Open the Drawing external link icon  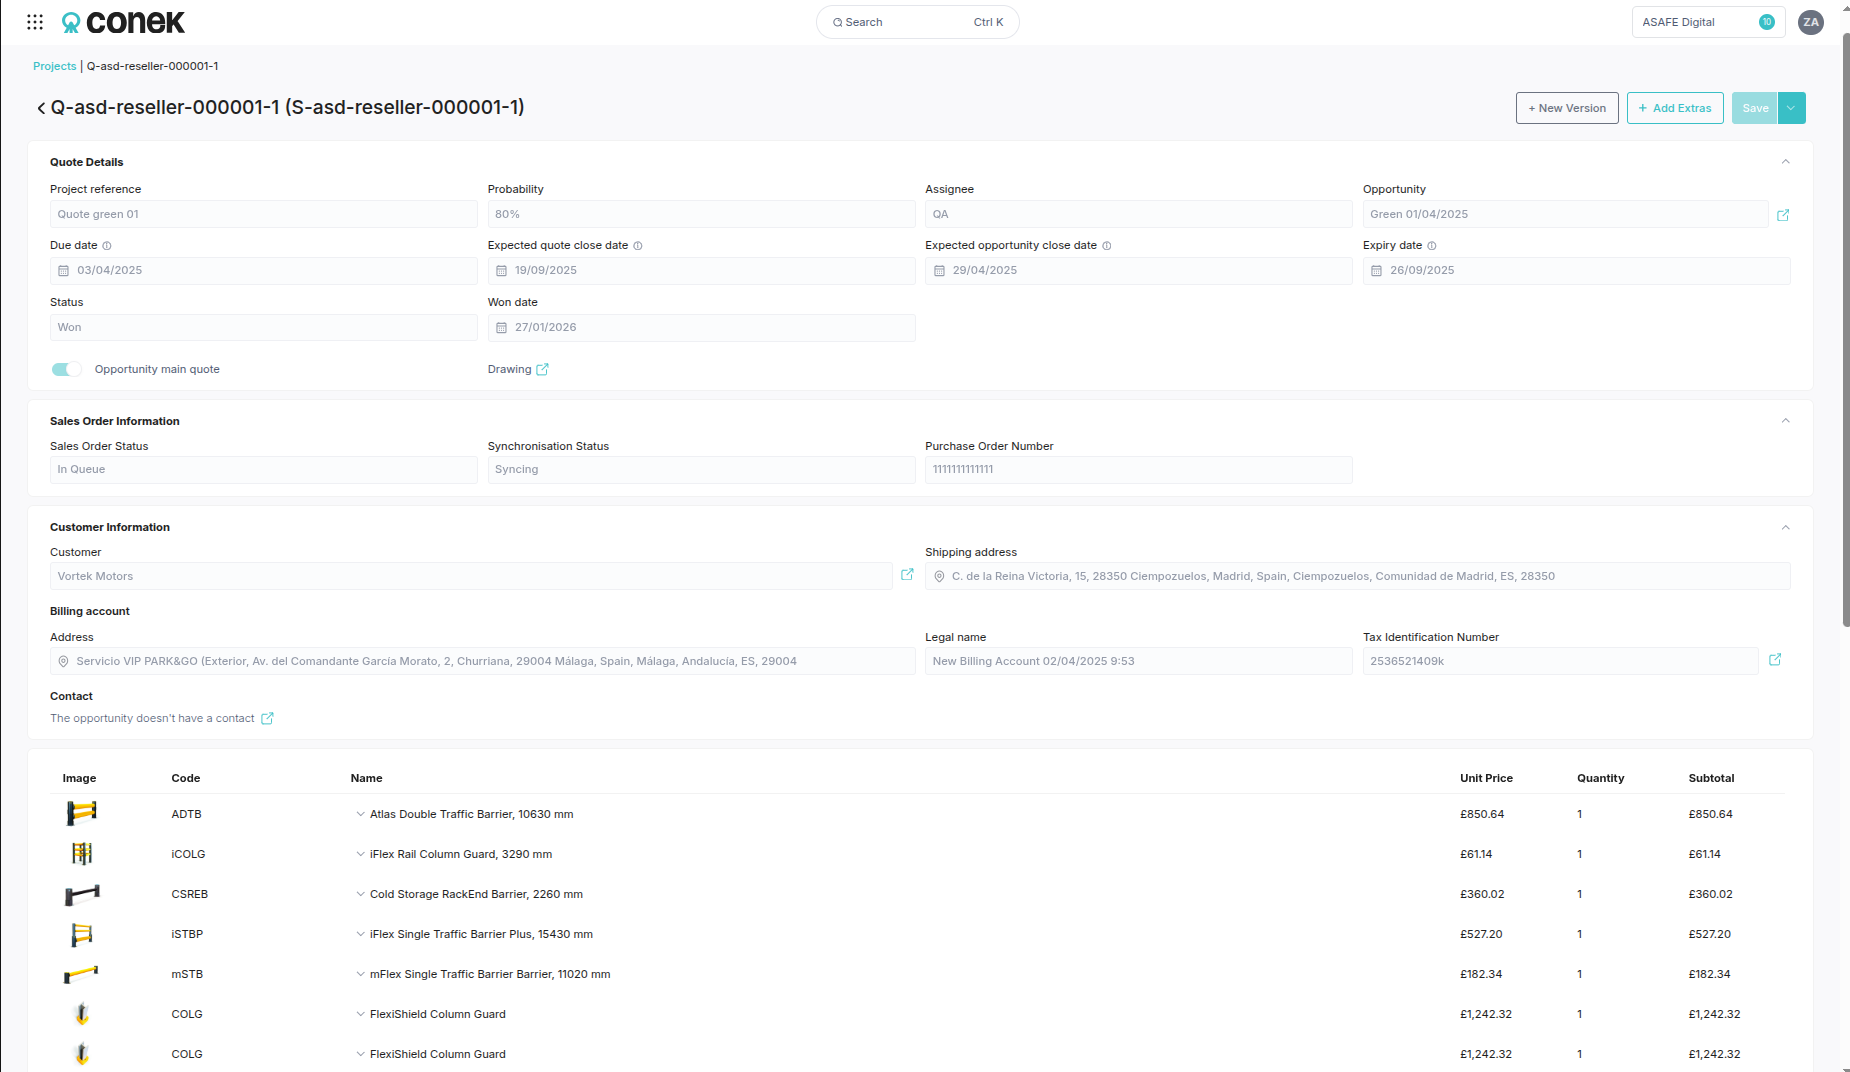[x=542, y=369]
